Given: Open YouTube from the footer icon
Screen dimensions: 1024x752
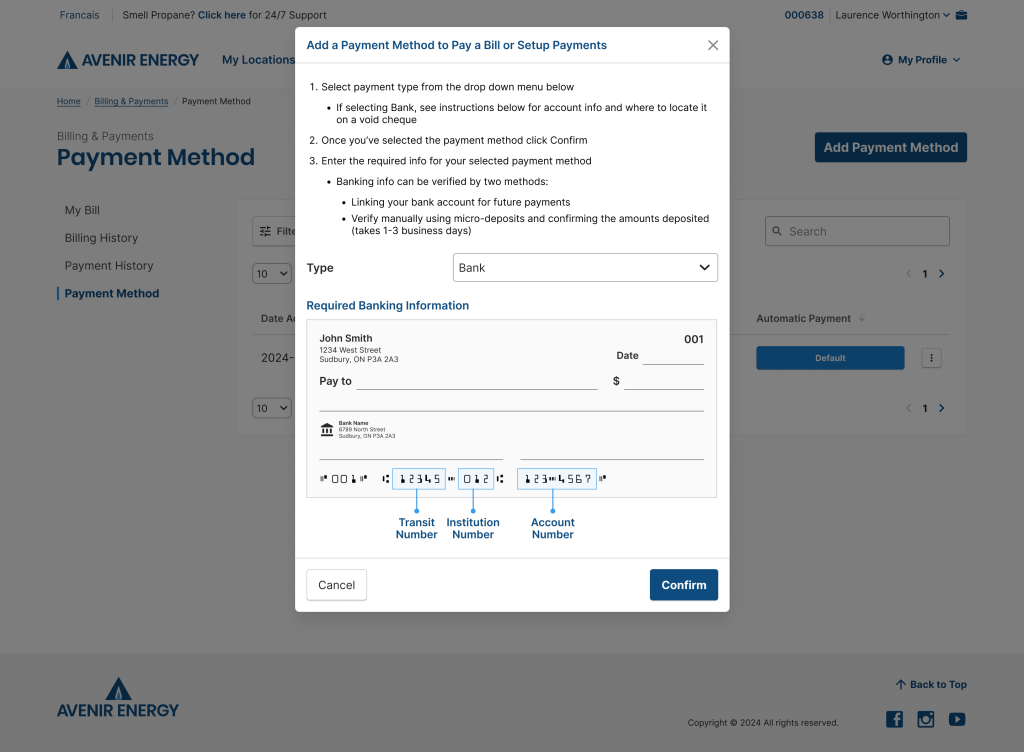Looking at the screenshot, I should pyautogui.click(x=957, y=719).
